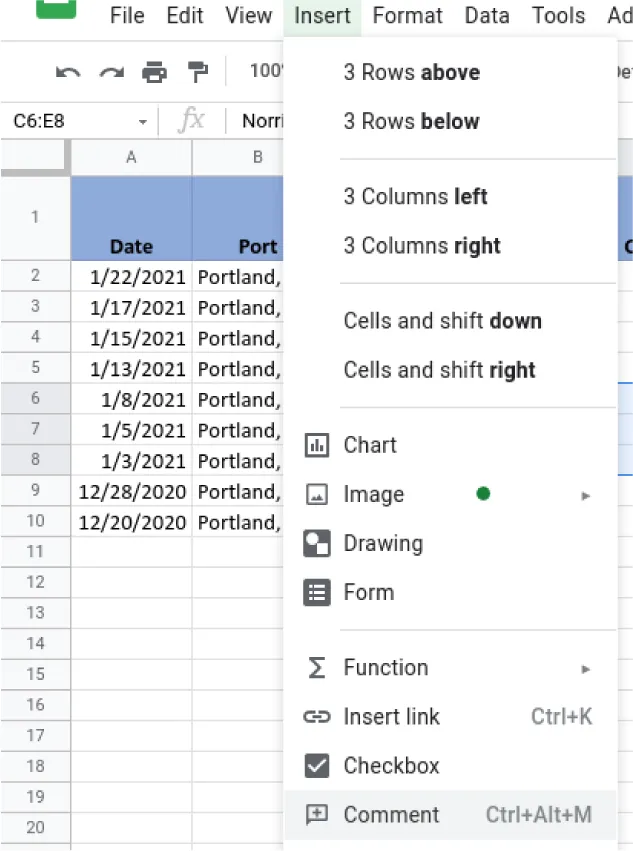633x851 pixels.
Task: Open the cell name box dropdown
Action: [143, 122]
